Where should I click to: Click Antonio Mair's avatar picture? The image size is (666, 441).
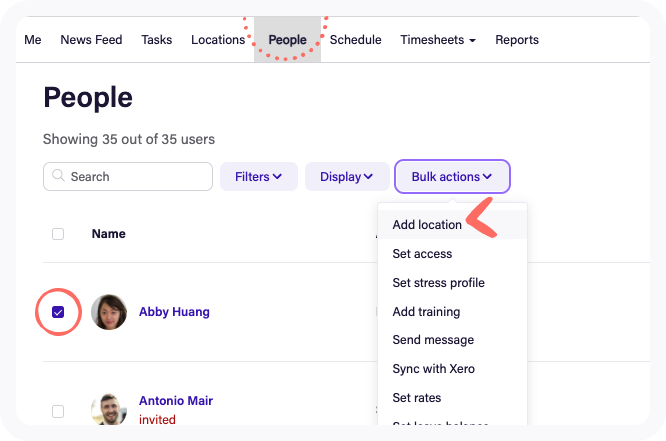(109, 409)
